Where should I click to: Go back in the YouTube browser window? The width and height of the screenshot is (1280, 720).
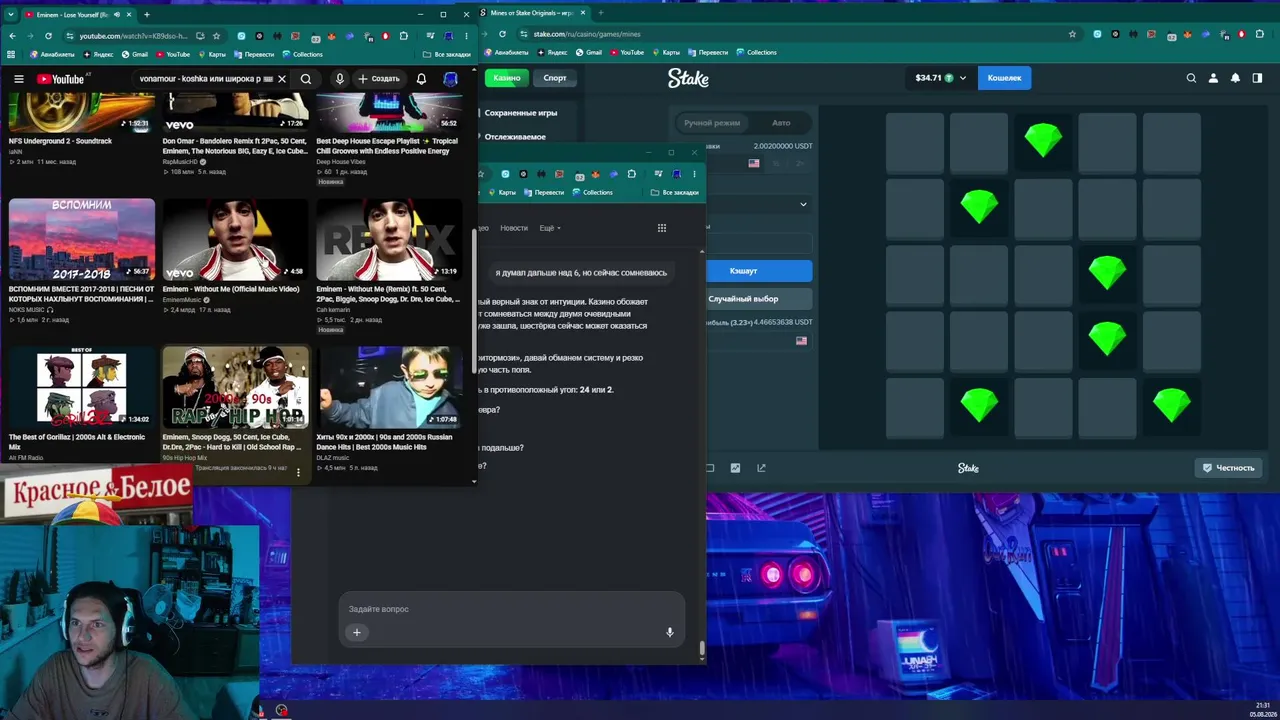pyautogui.click(x=12, y=36)
